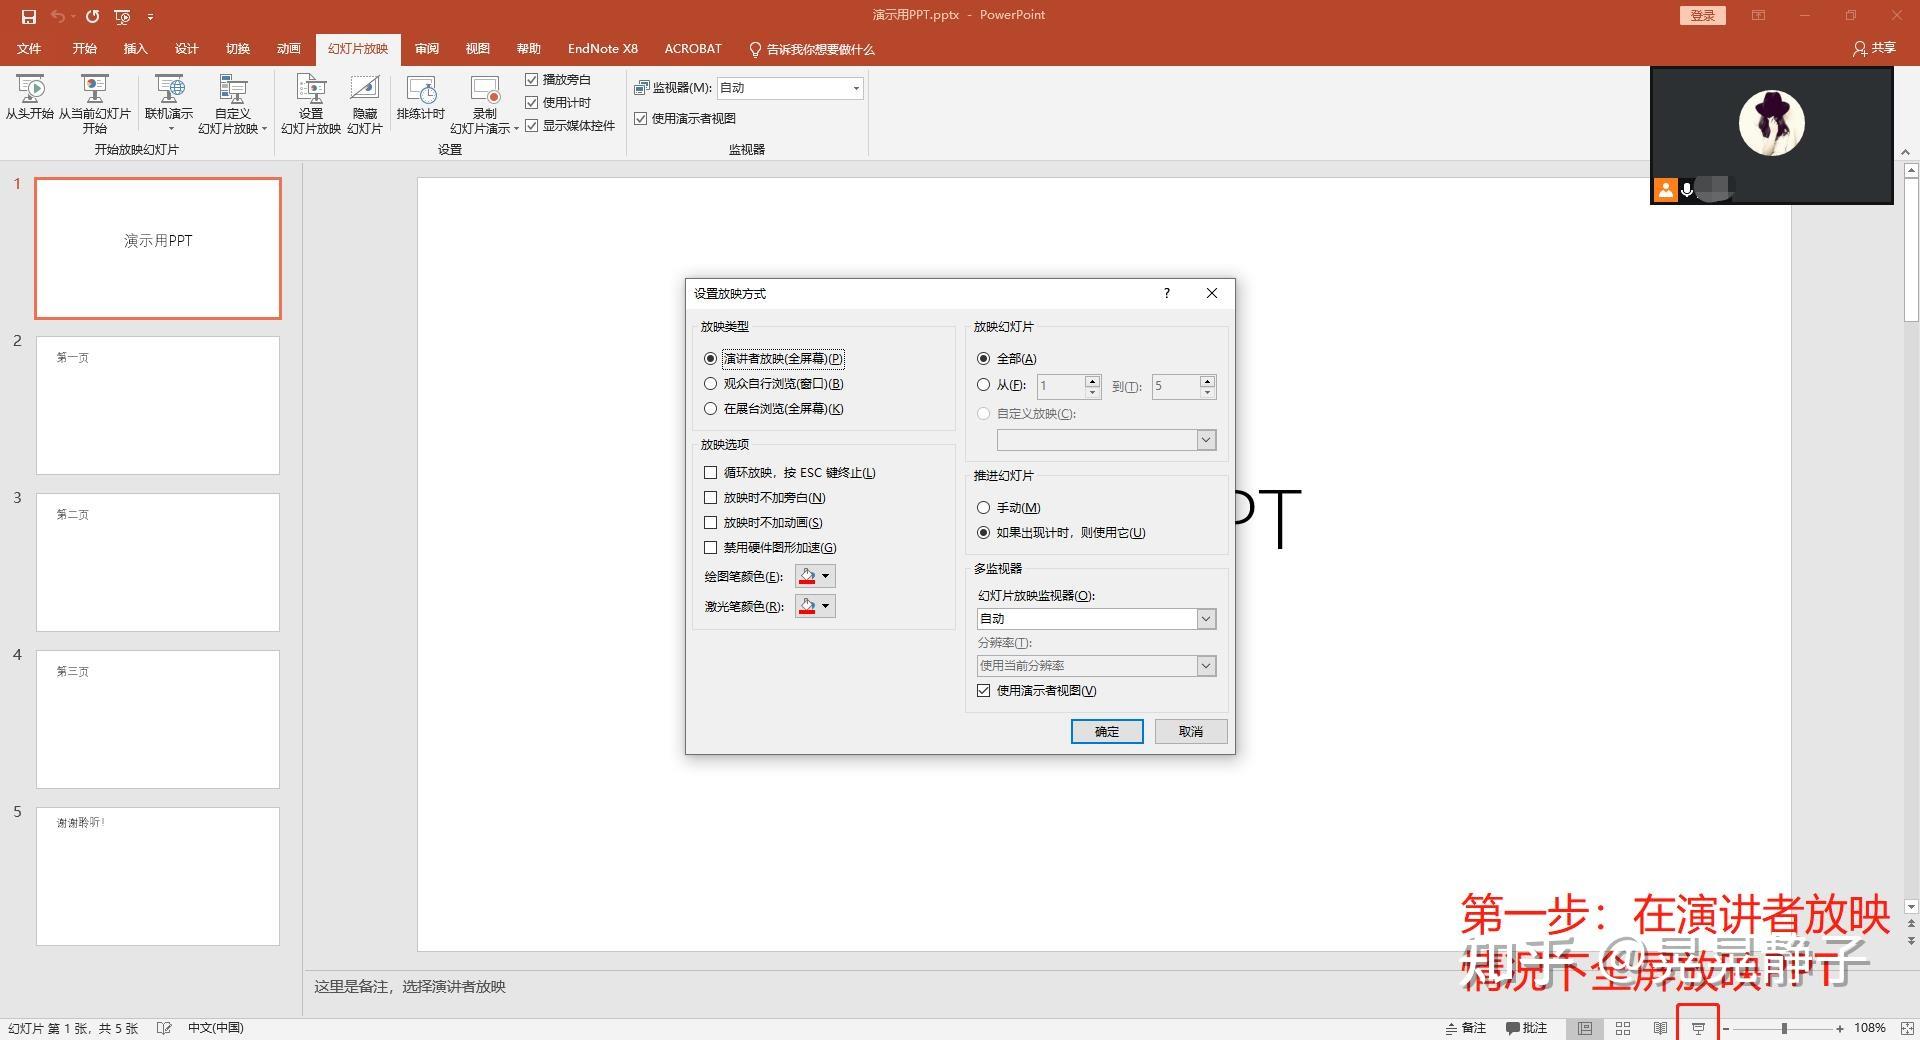The image size is (1920, 1040).
Task: Click 共享 share icon at top right
Action: tap(1874, 48)
